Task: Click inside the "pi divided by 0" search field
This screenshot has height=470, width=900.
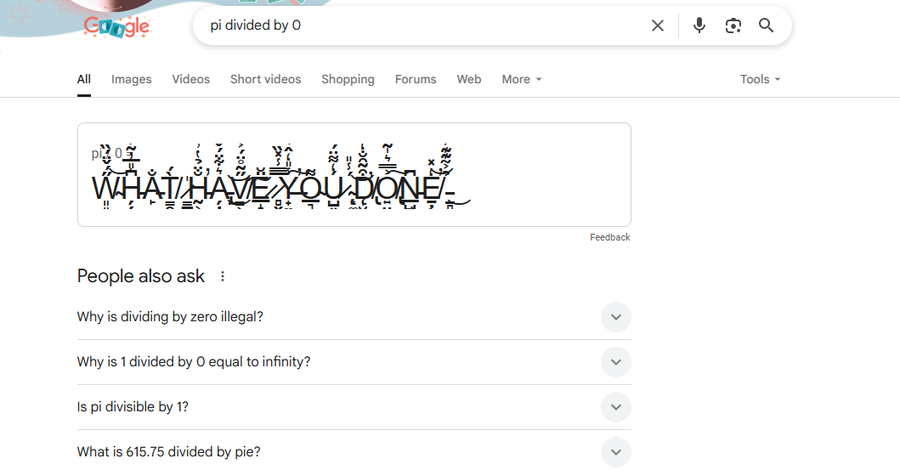Action: point(420,26)
